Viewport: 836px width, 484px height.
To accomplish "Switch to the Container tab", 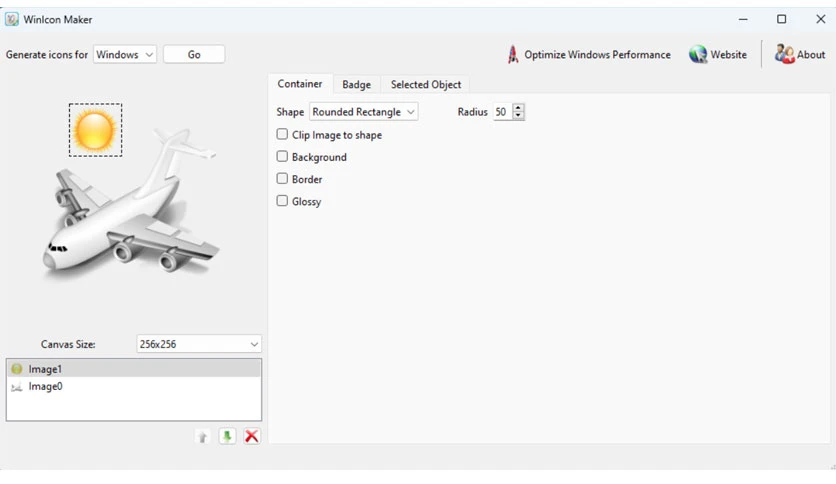I will (x=300, y=84).
